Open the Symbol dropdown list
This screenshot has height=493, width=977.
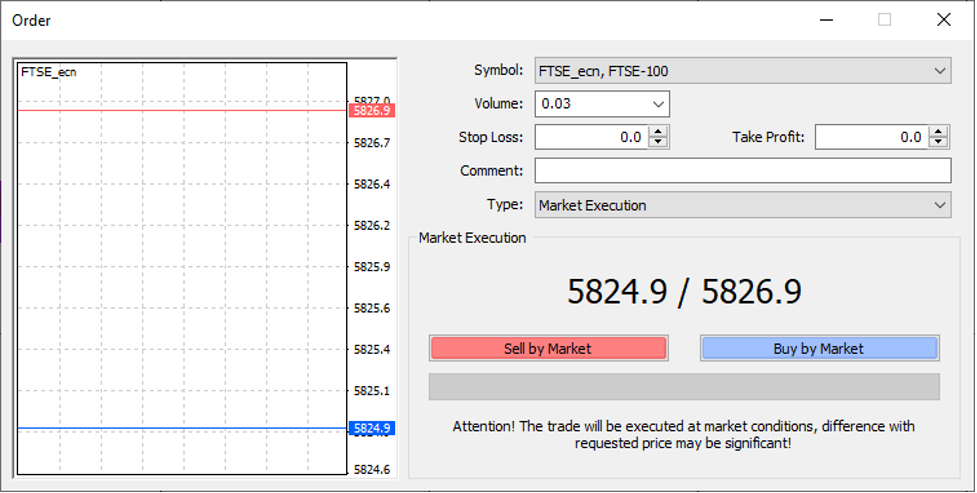(940, 71)
